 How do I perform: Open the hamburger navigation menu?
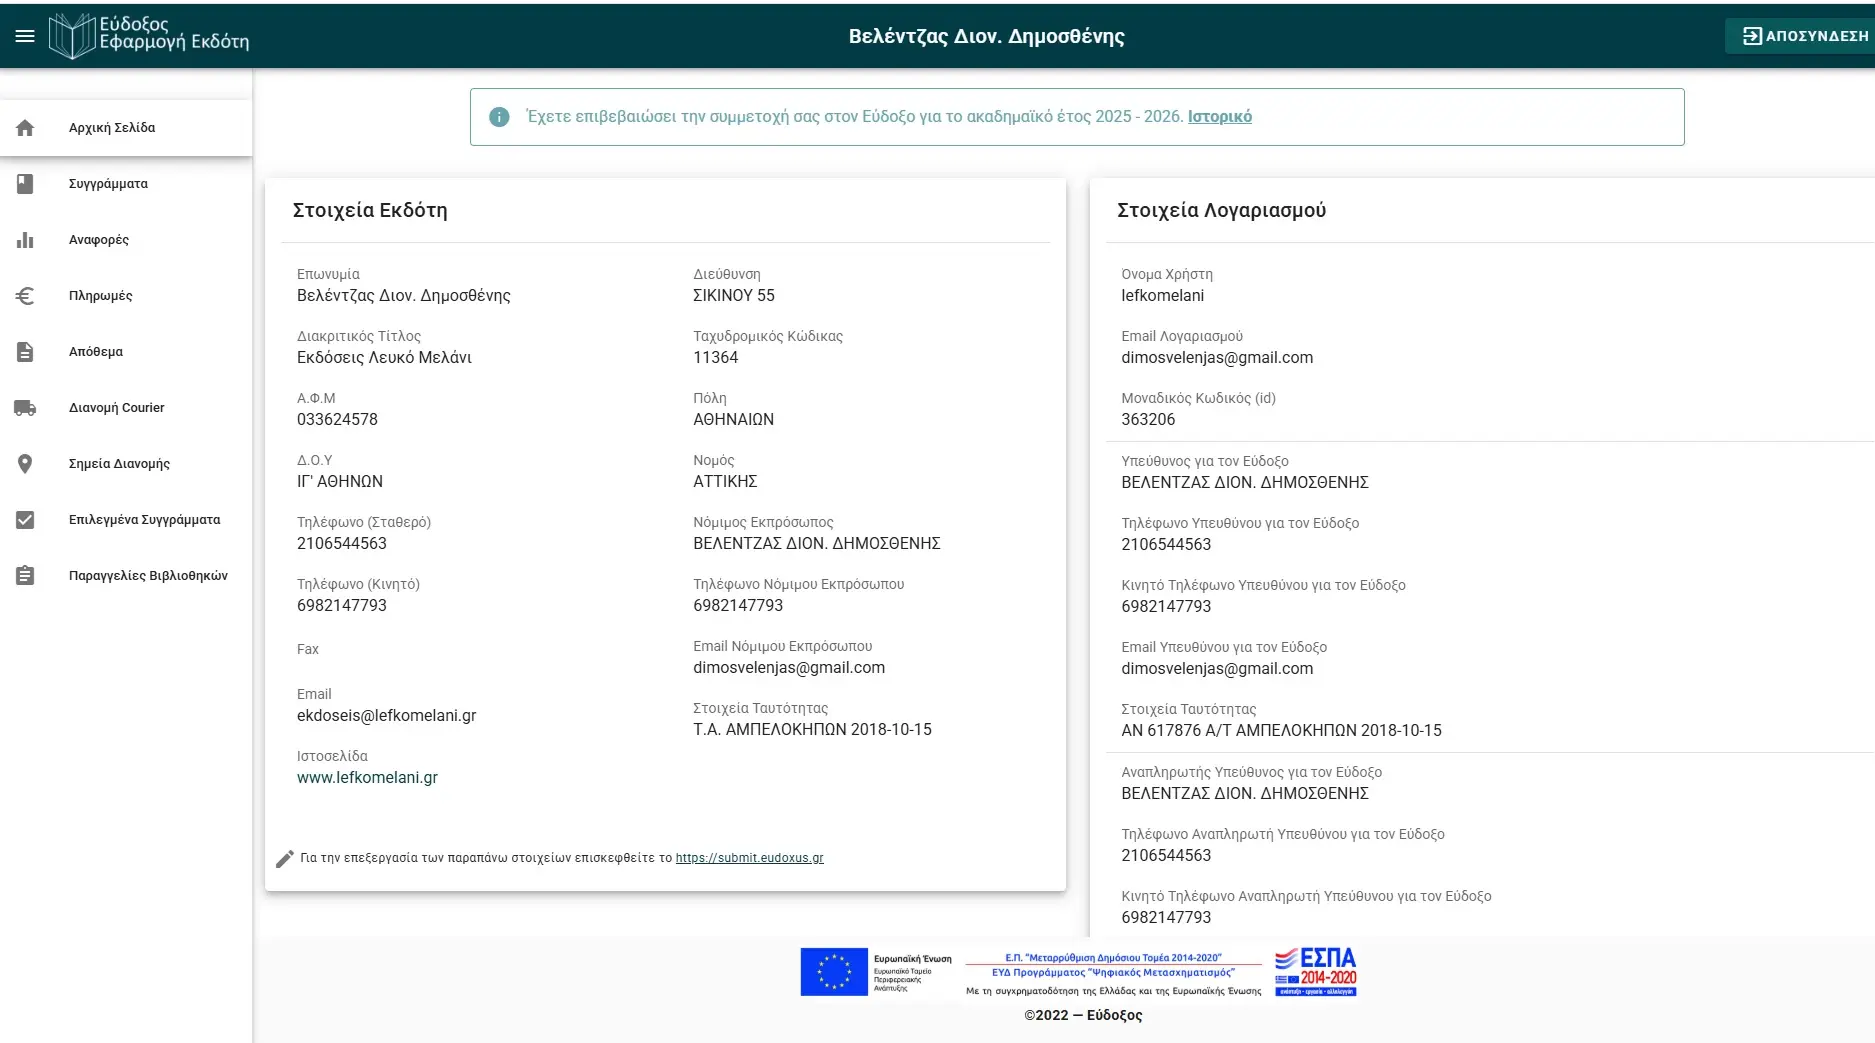(25, 36)
